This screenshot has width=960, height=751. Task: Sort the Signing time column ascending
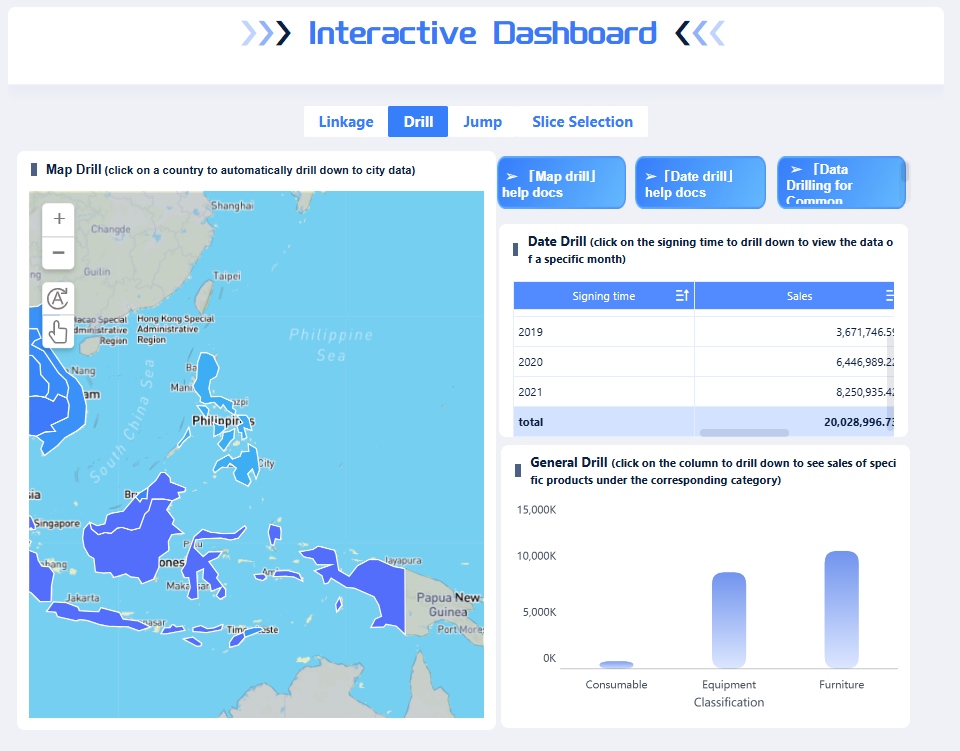click(x=682, y=296)
